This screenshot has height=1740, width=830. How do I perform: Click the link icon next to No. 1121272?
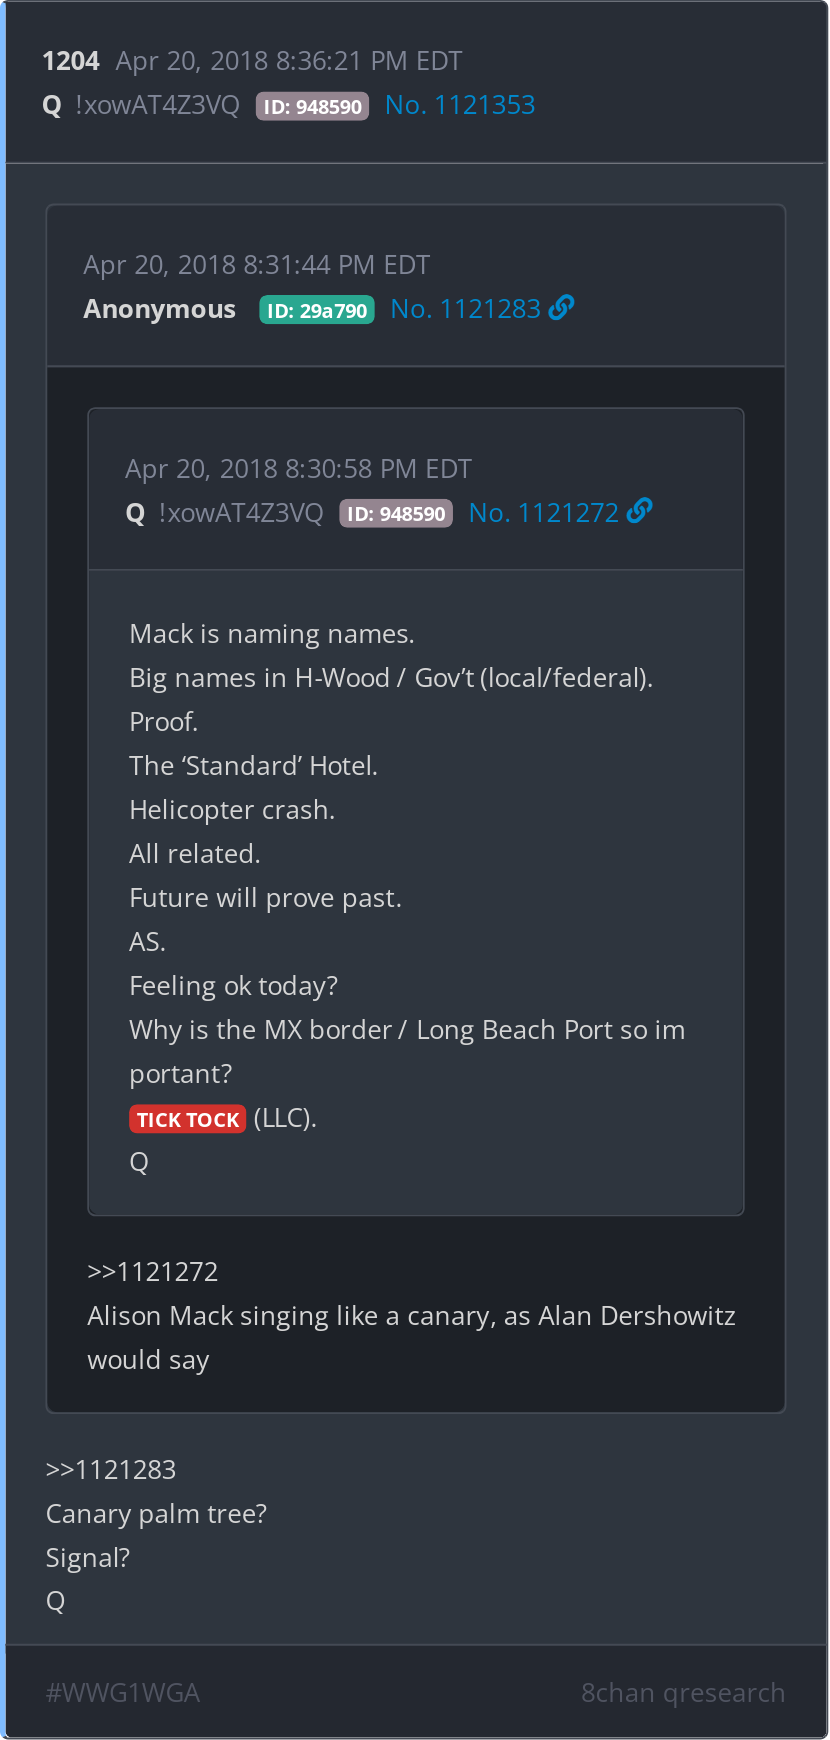point(640,512)
